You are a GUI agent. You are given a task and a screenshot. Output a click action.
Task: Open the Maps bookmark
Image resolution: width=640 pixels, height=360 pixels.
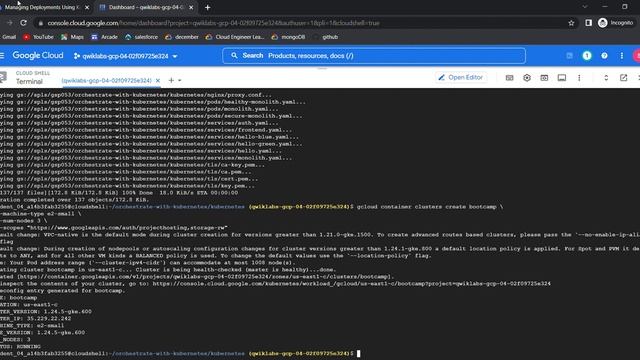(72, 37)
